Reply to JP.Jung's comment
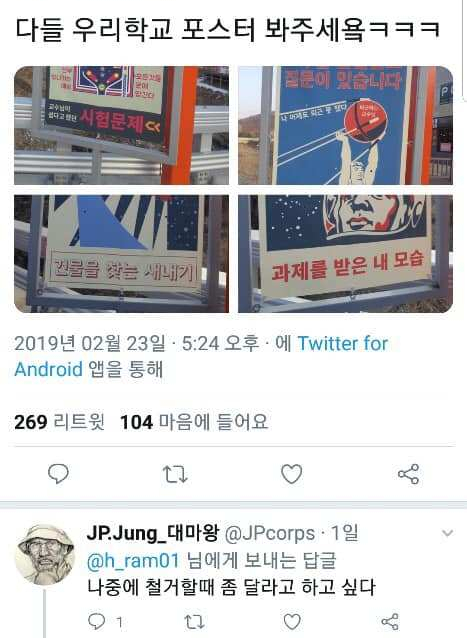This screenshot has width=467, height=638. coord(96,621)
